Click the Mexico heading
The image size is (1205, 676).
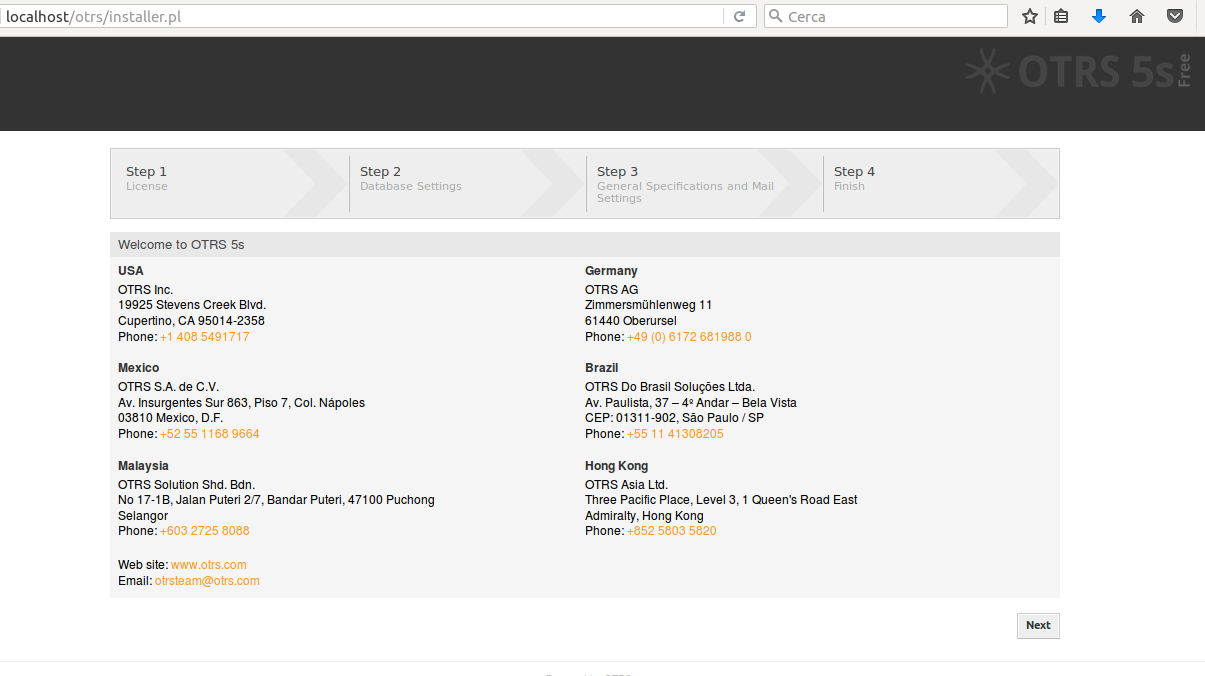point(139,368)
